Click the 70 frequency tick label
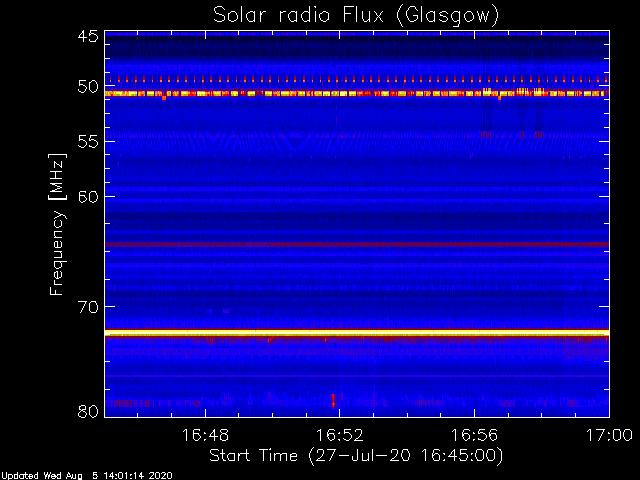The image size is (640, 480). click(88, 307)
